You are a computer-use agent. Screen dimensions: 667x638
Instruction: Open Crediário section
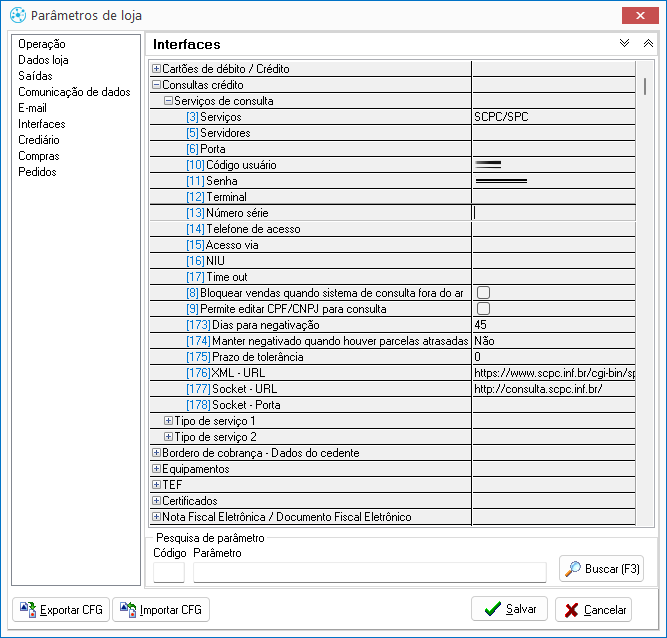[39, 140]
